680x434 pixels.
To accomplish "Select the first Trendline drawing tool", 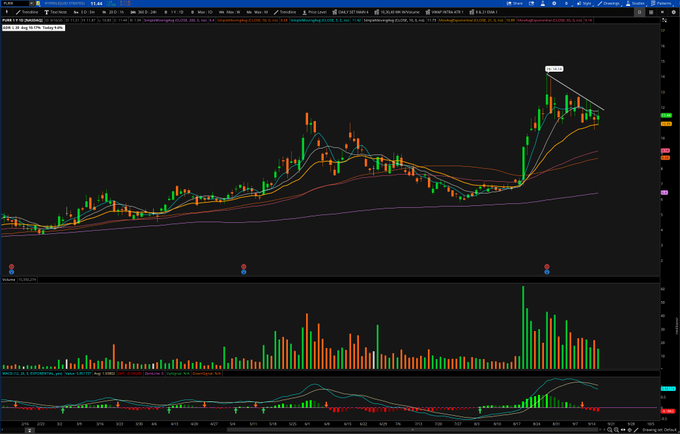I will [x=27, y=12].
